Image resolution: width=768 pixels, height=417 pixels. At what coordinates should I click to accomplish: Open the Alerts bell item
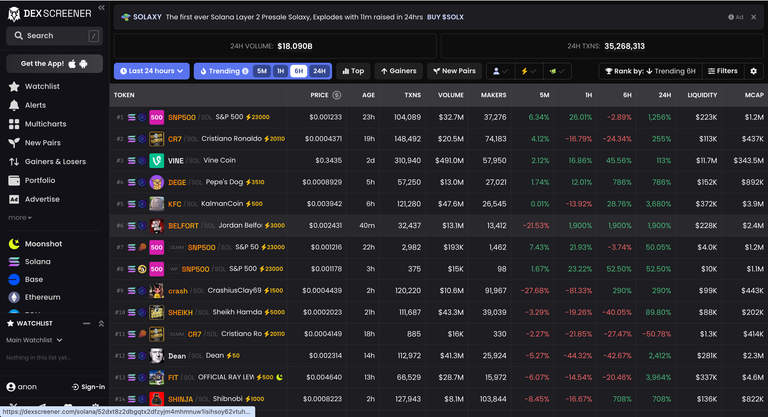point(27,105)
